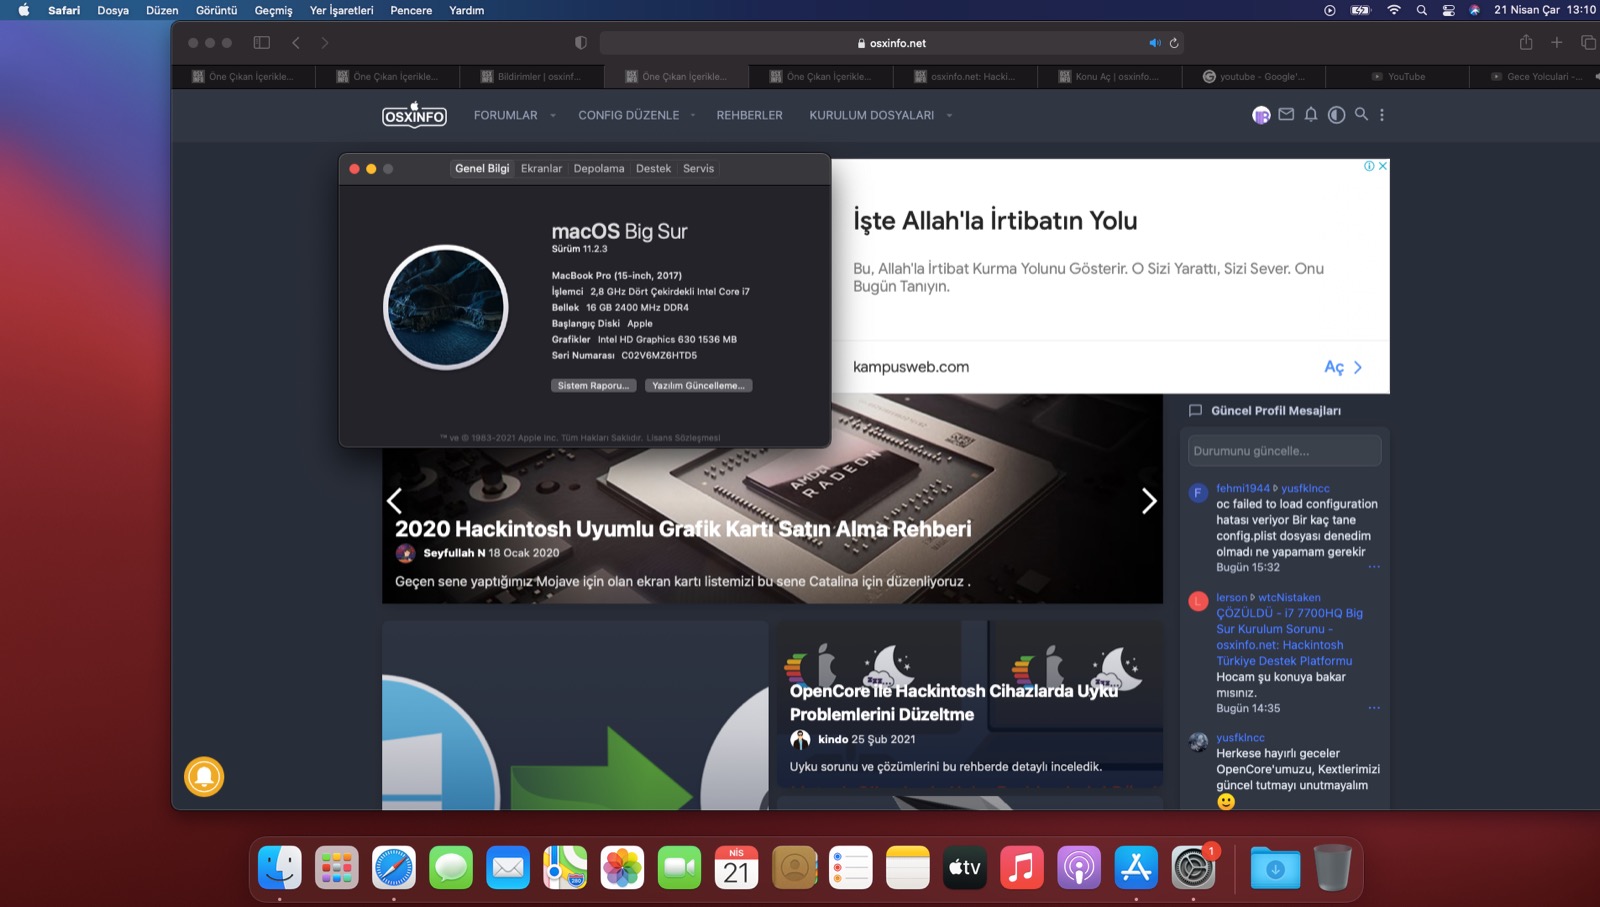Switch to the Ekranlar tab
Image resolution: width=1600 pixels, height=907 pixels.
pyautogui.click(x=541, y=168)
